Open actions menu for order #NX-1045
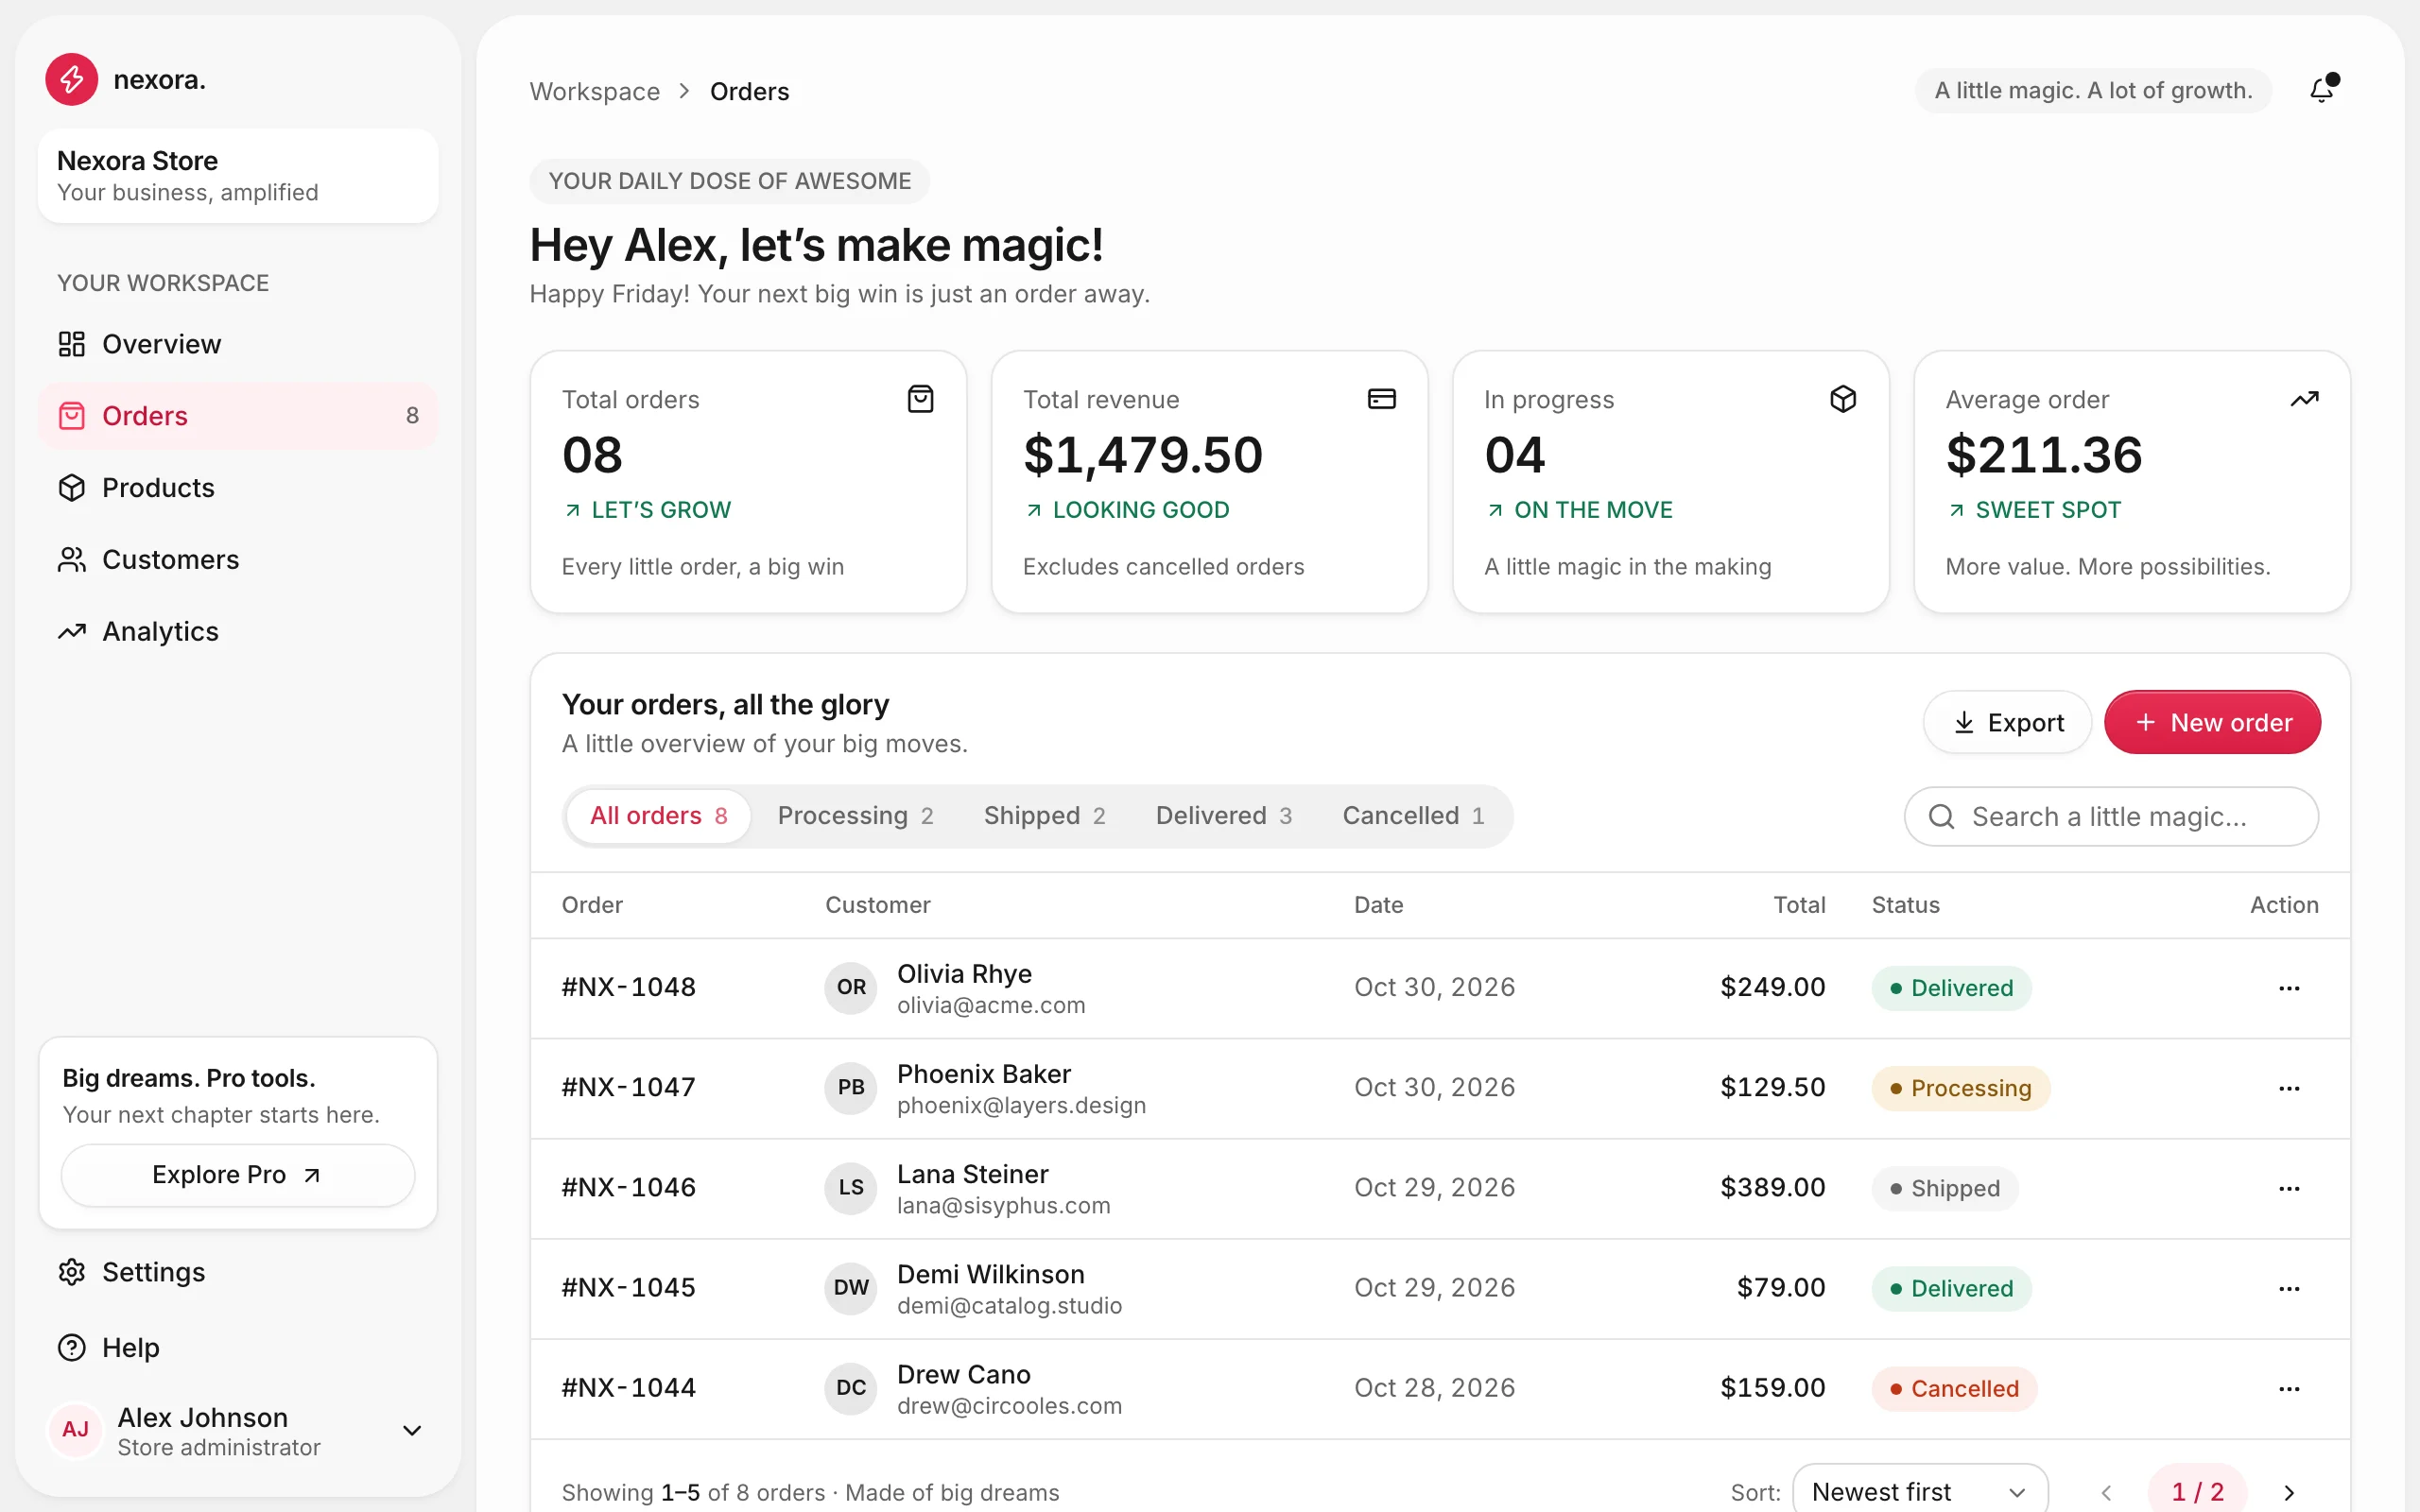The height and width of the screenshot is (1512, 2420). click(2289, 1288)
